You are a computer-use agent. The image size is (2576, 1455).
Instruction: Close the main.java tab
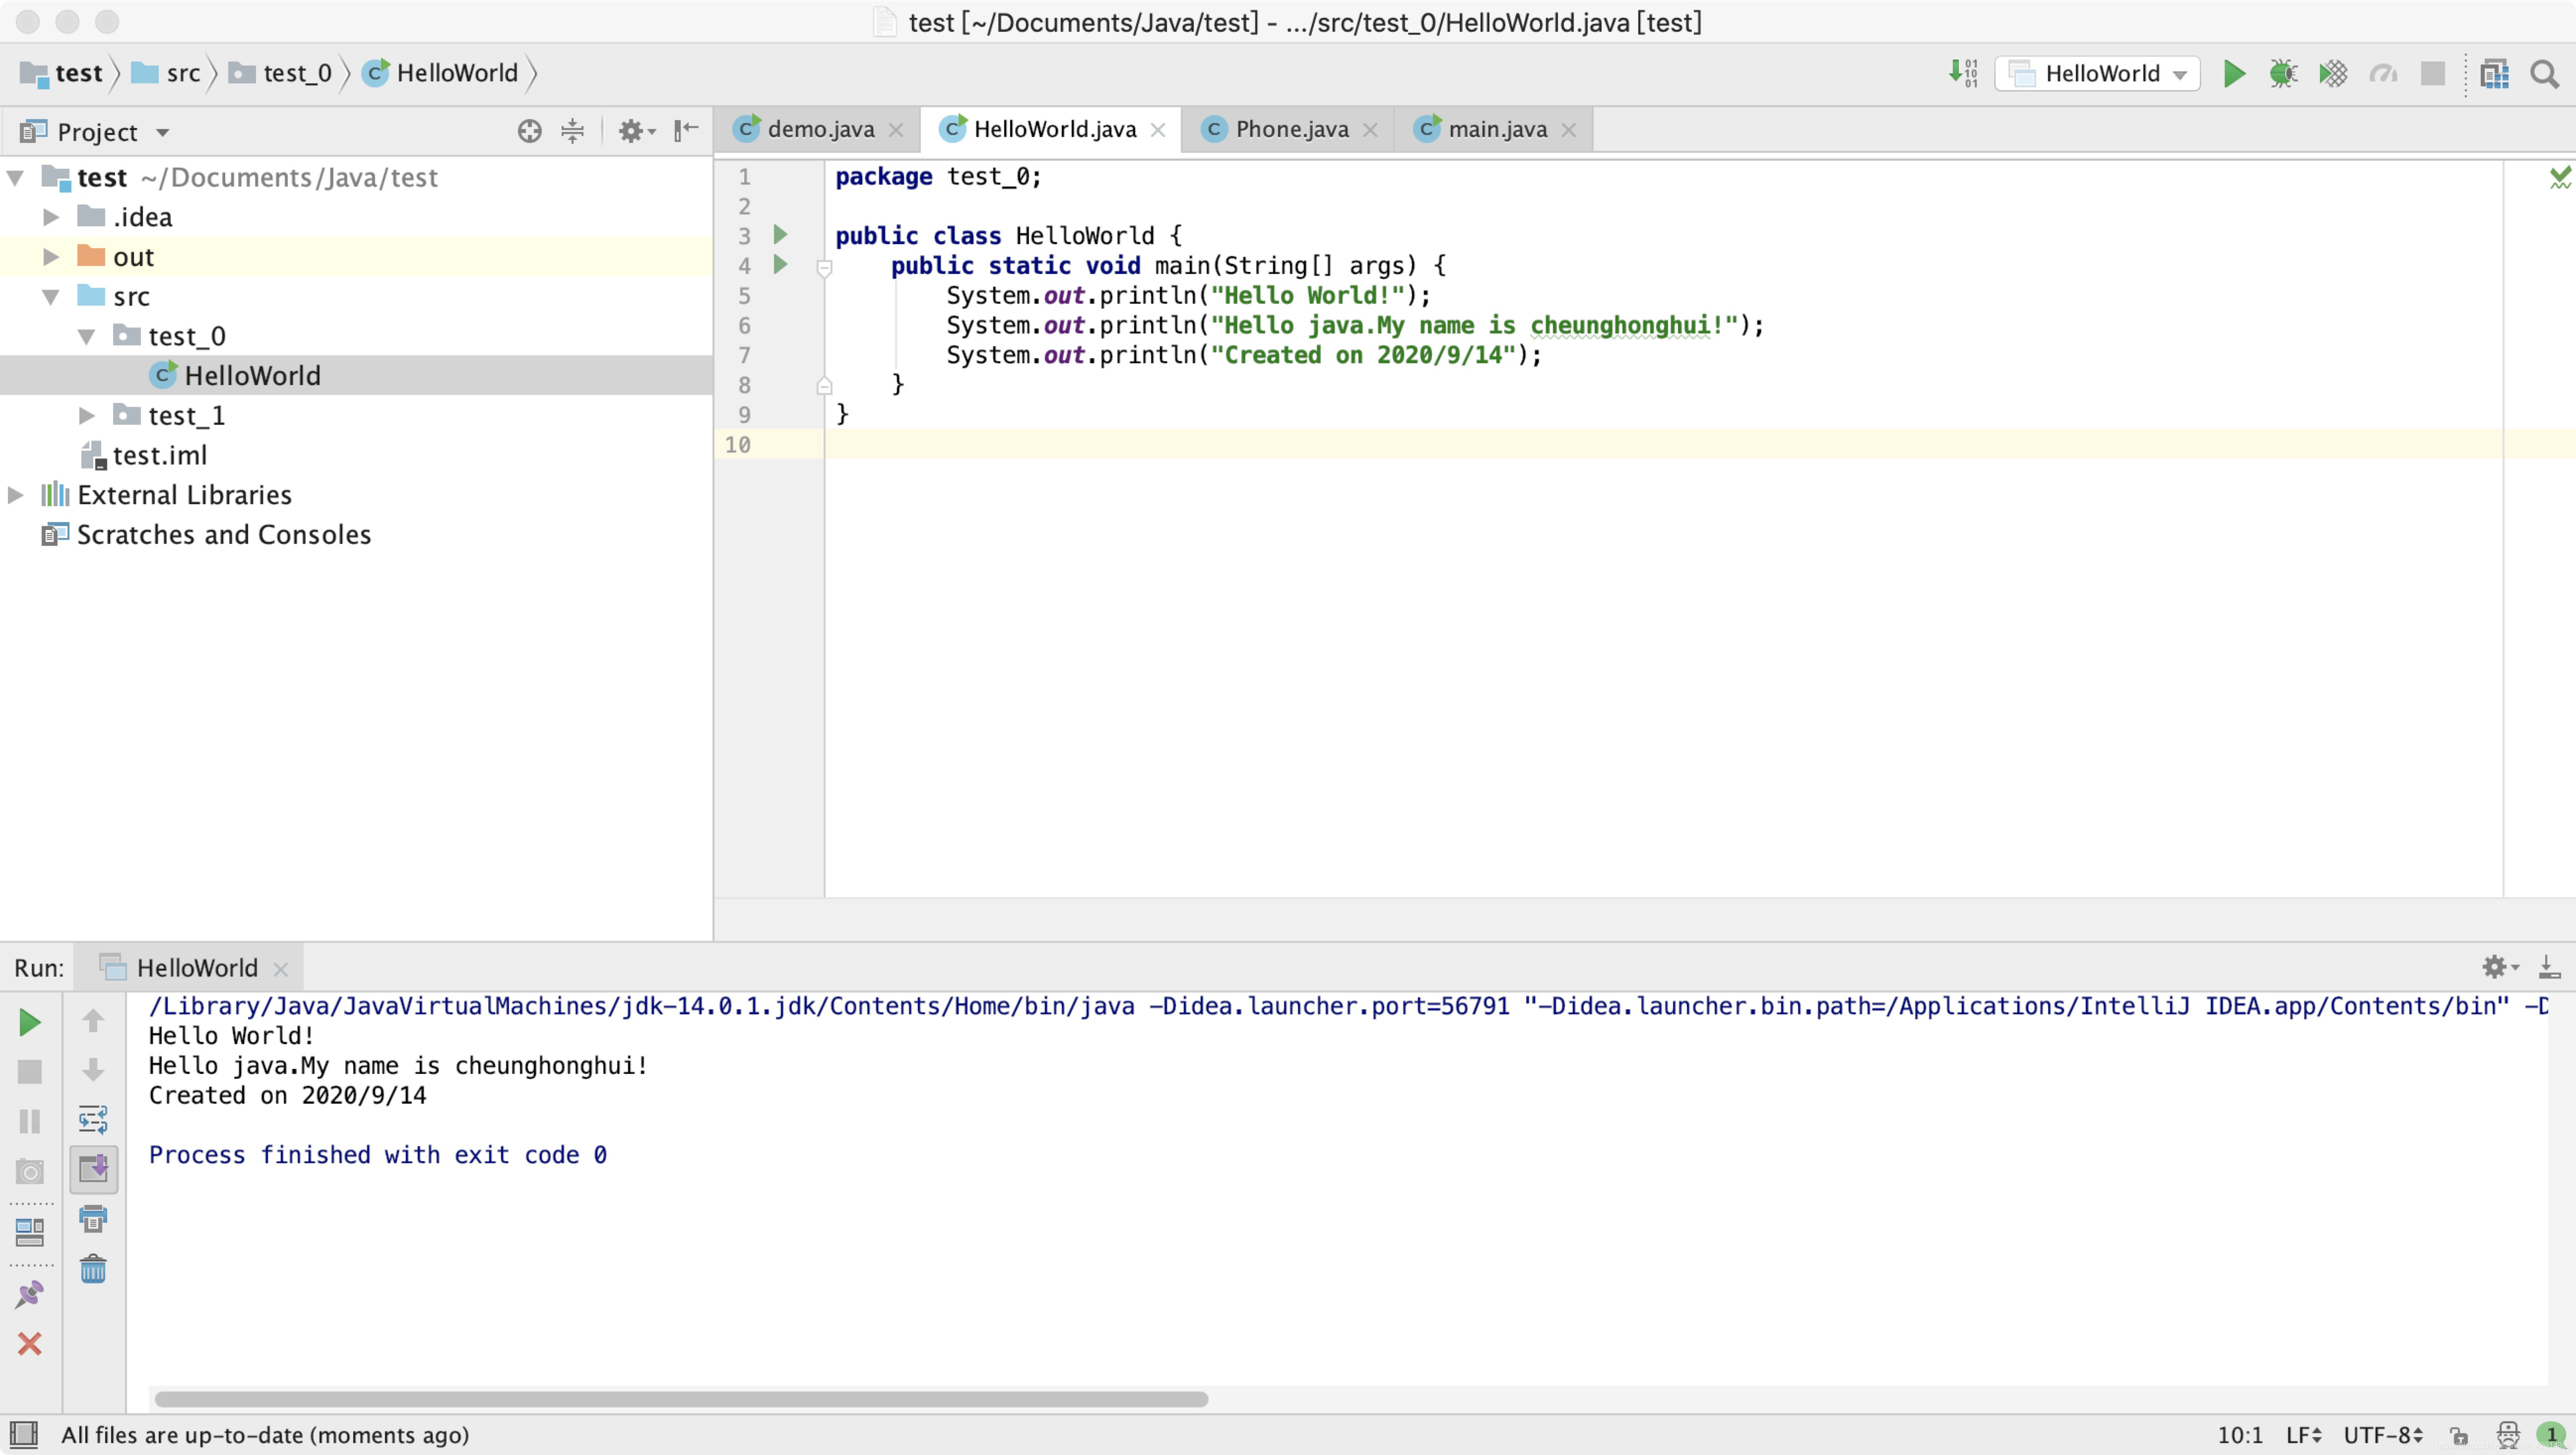pyautogui.click(x=1568, y=130)
